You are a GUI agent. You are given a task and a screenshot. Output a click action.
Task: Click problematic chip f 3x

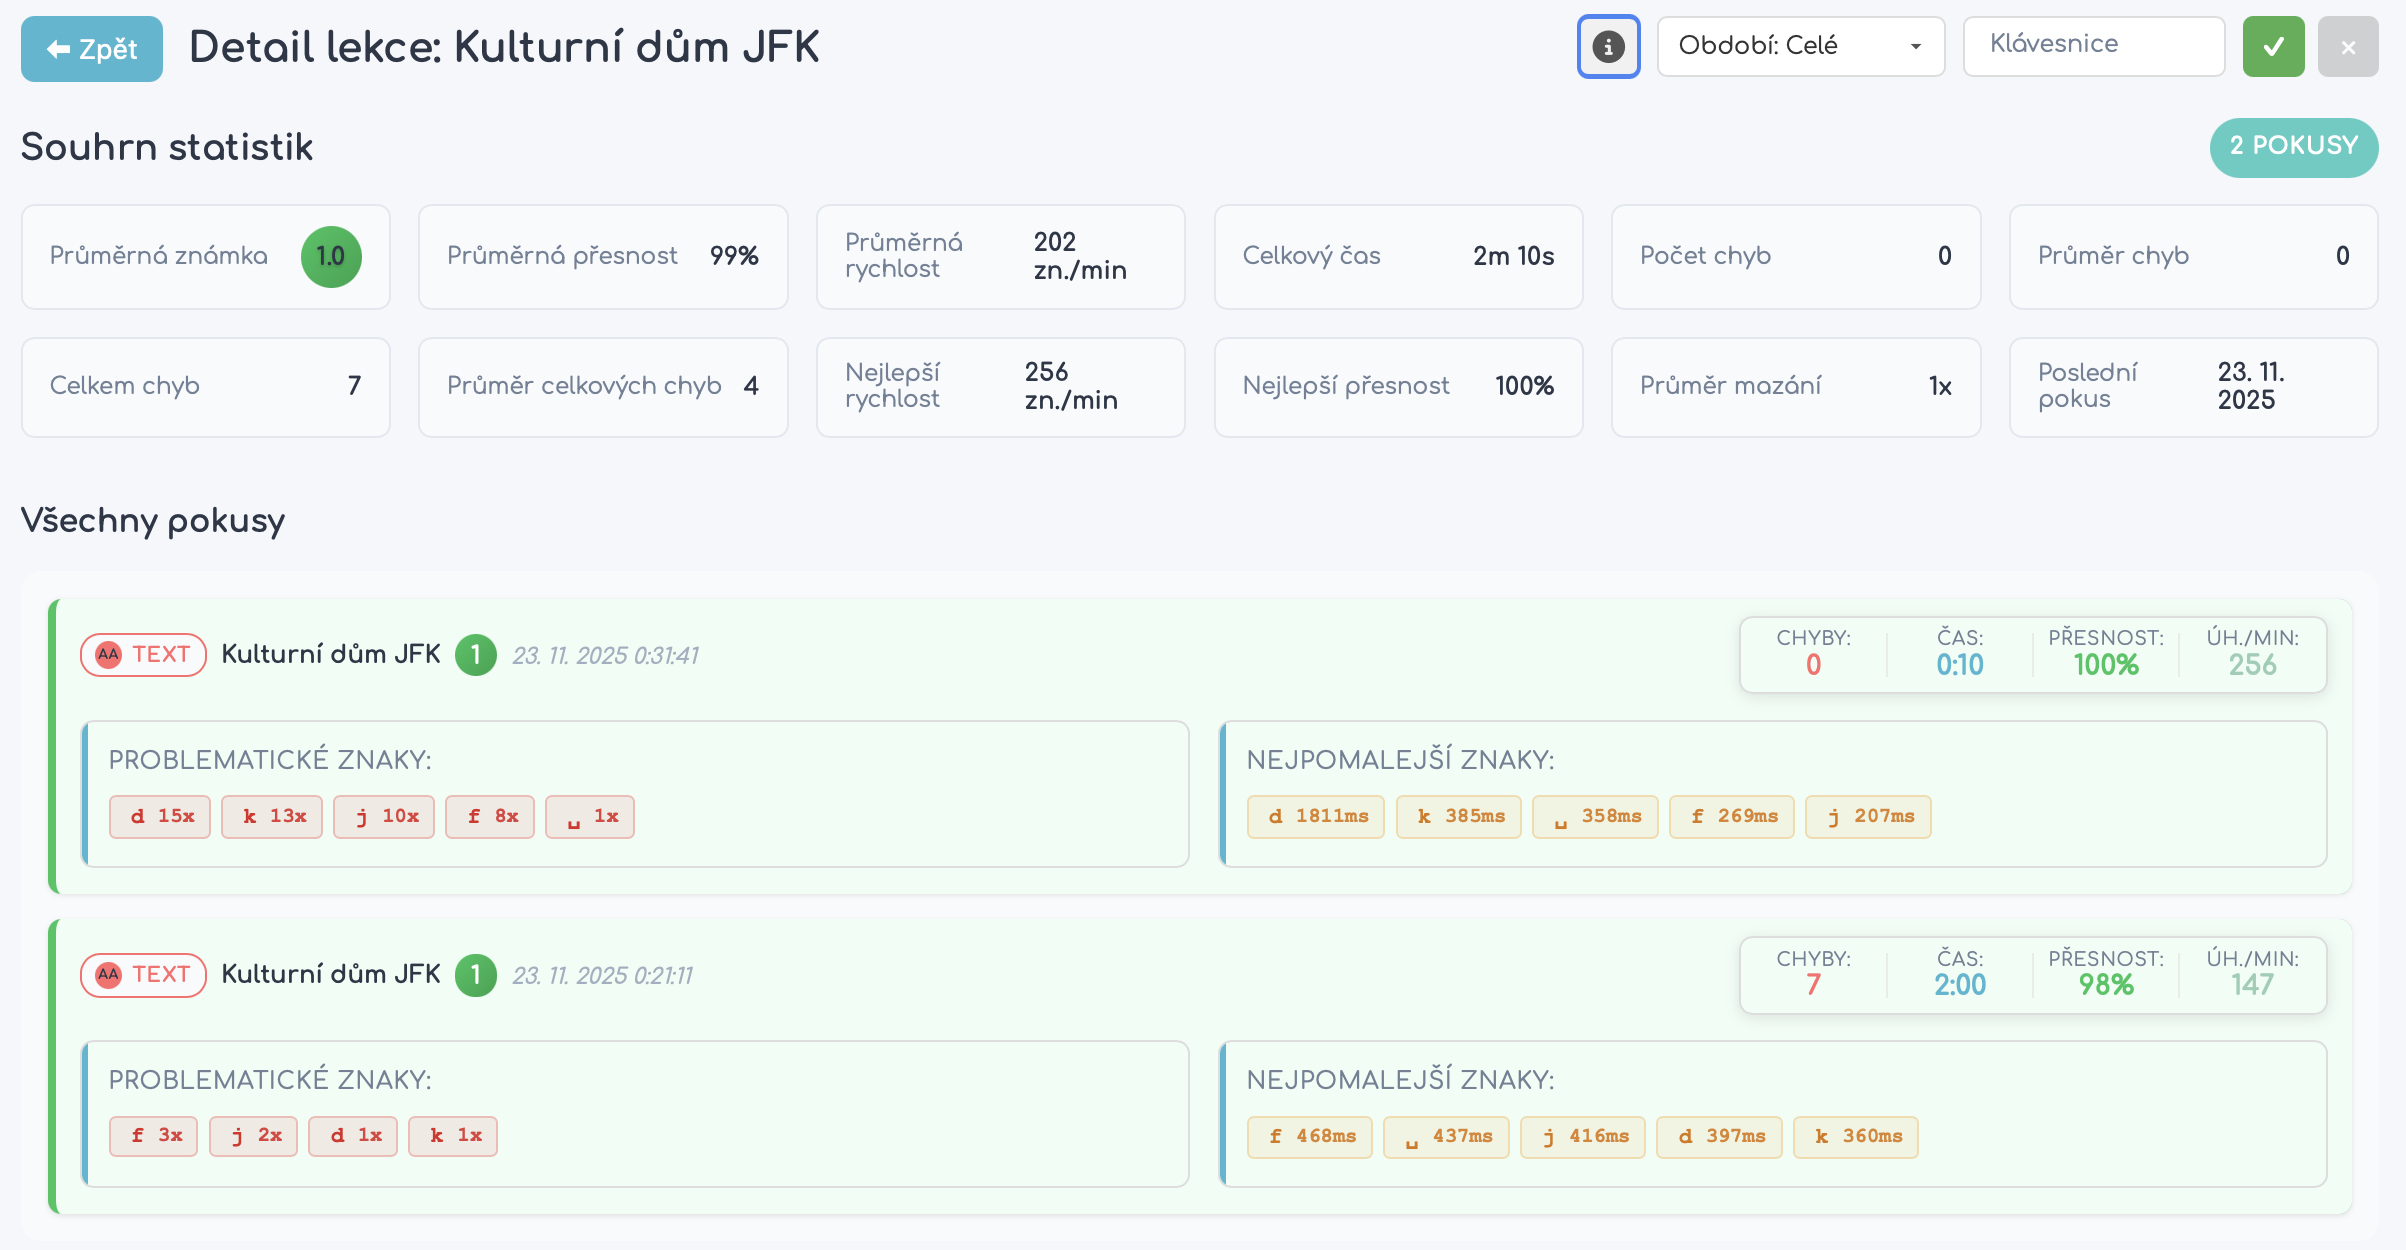[x=154, y=1136]
